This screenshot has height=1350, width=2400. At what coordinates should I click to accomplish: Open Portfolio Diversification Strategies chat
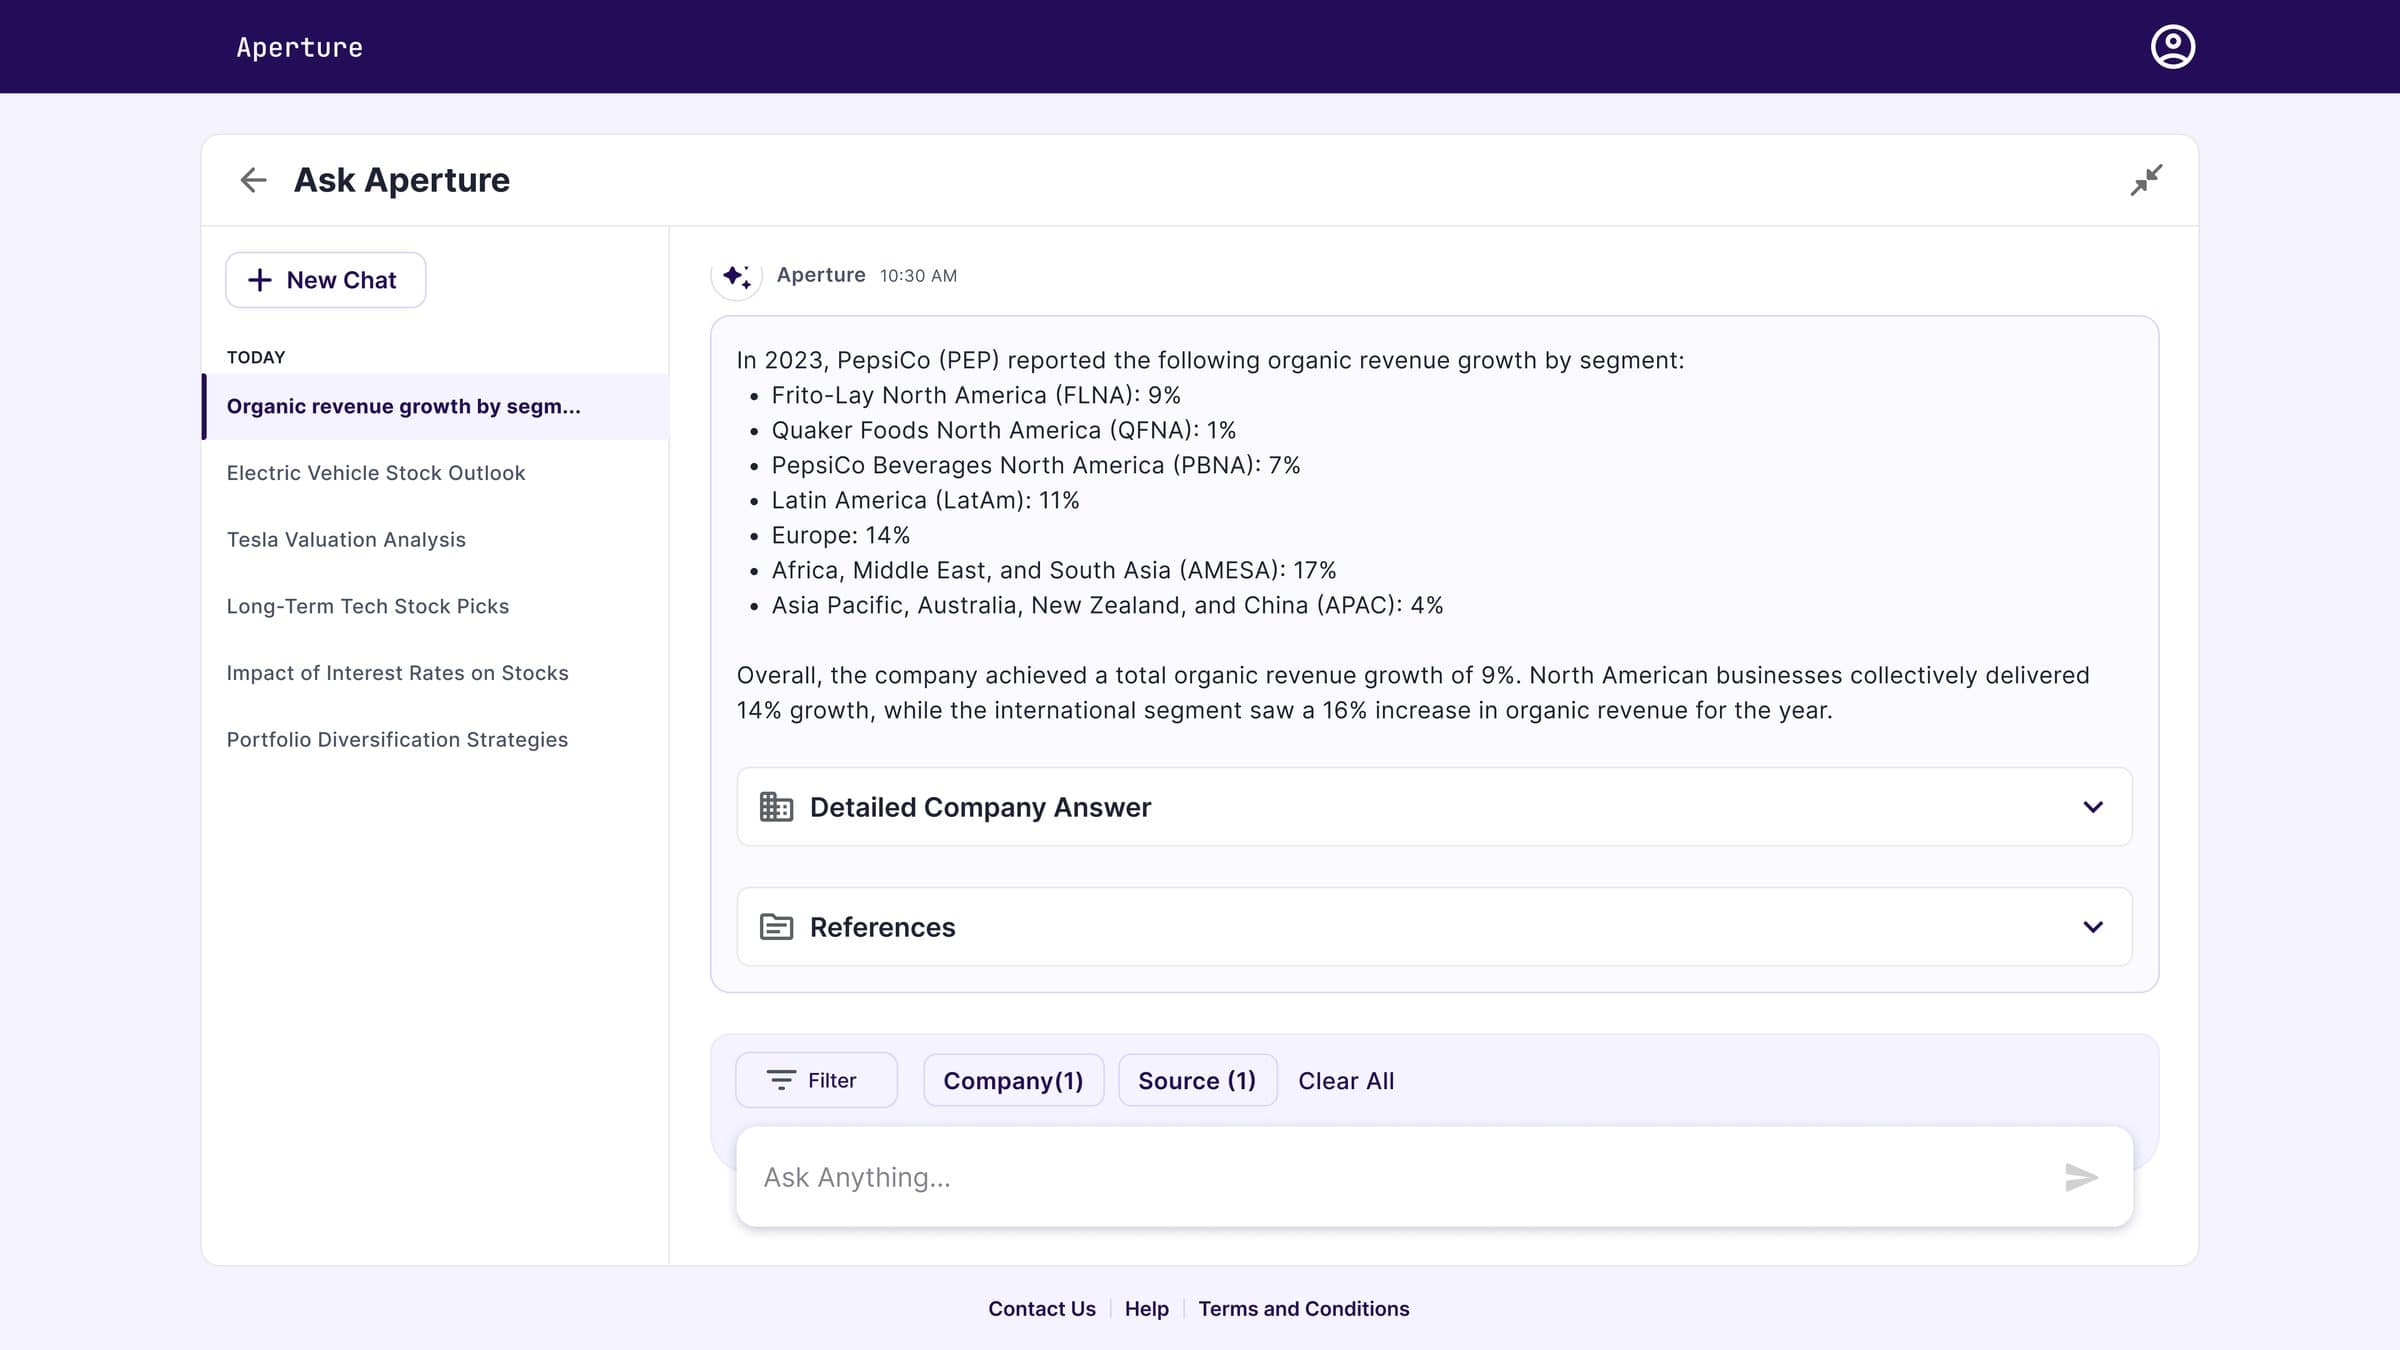click(435, 740)
